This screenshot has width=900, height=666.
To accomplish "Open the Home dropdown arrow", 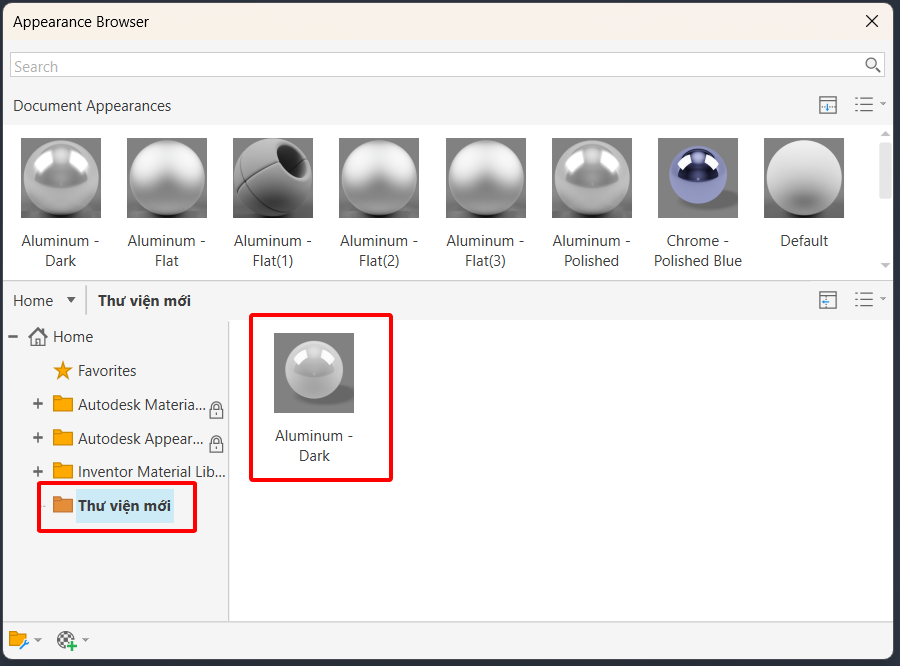I will click(x=71, y=300).
